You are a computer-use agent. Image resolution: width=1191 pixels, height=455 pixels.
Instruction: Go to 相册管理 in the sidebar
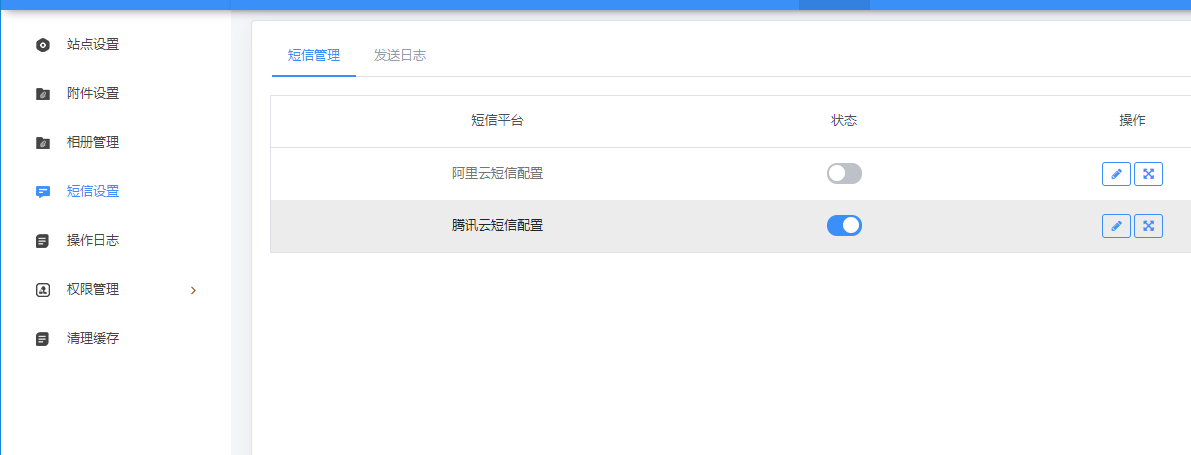(93, 143)
